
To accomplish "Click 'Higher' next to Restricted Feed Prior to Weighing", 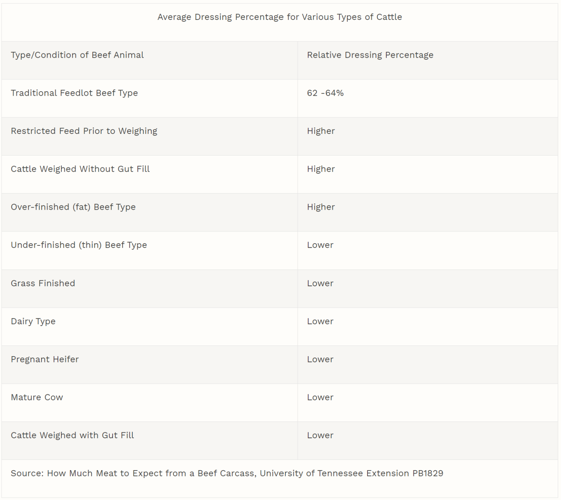I will pos(321,131).
